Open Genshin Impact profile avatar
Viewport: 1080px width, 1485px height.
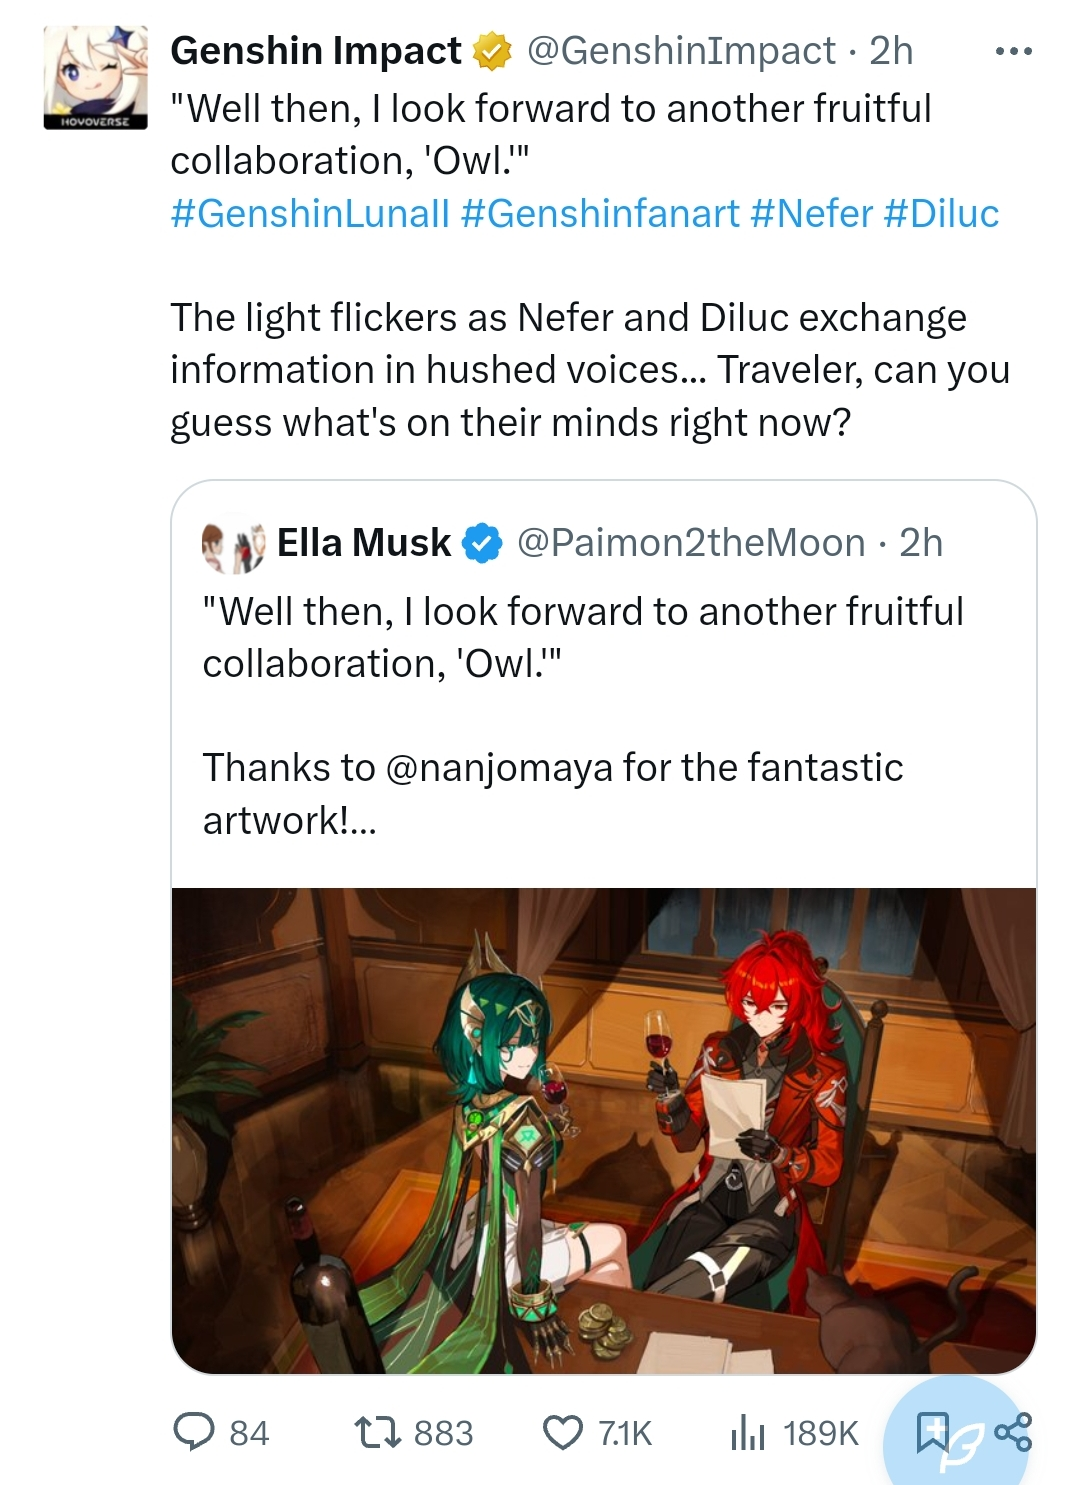pyautogui.click(x=95, y=77)
